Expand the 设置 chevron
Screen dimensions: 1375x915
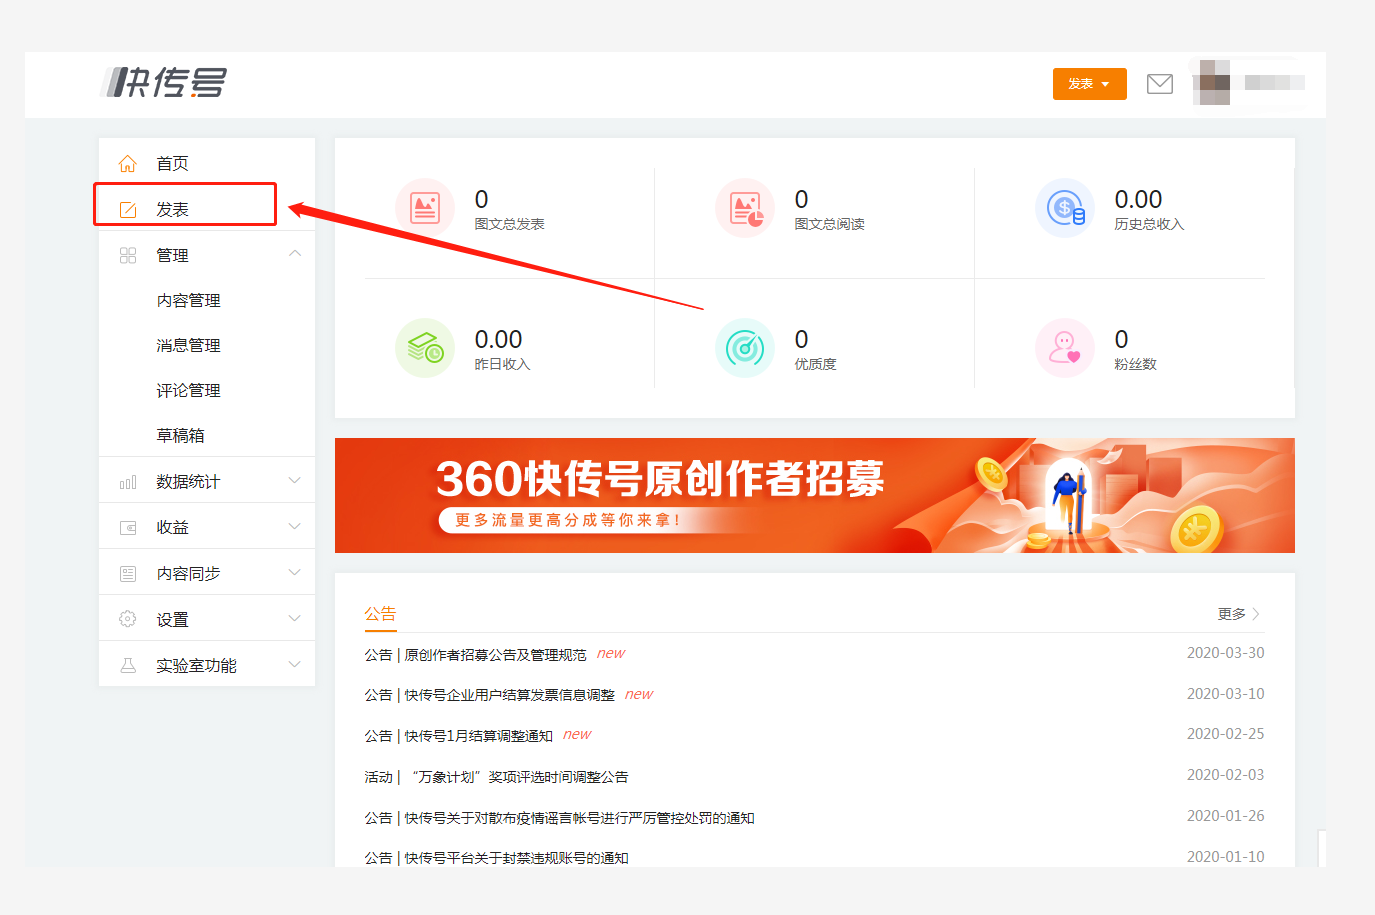tap(295, 619)
